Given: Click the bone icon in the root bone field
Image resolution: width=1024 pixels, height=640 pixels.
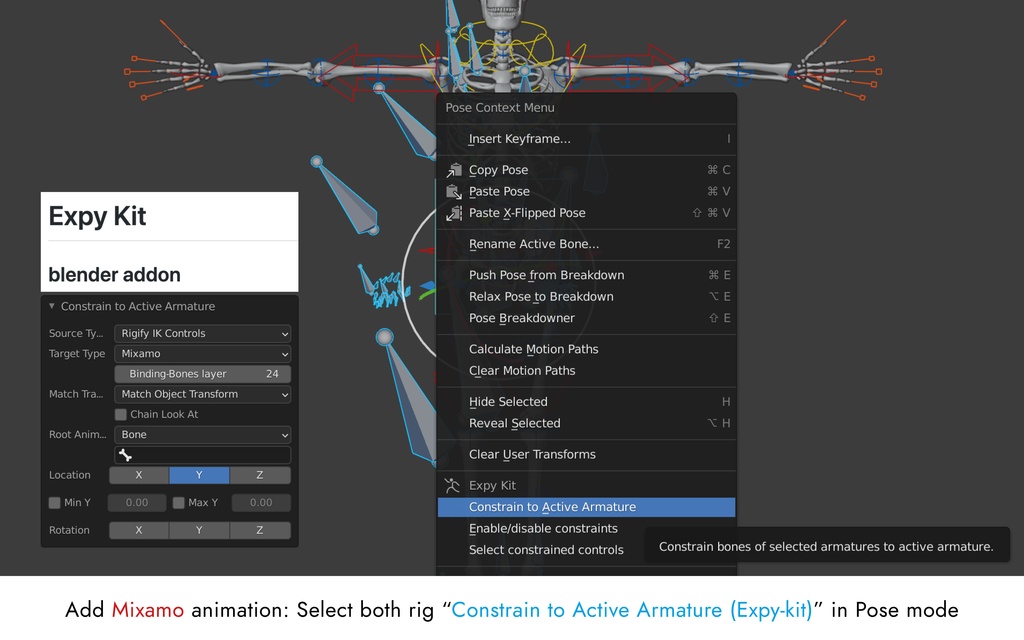Looking at the screenshot, I should coord(125,455).
